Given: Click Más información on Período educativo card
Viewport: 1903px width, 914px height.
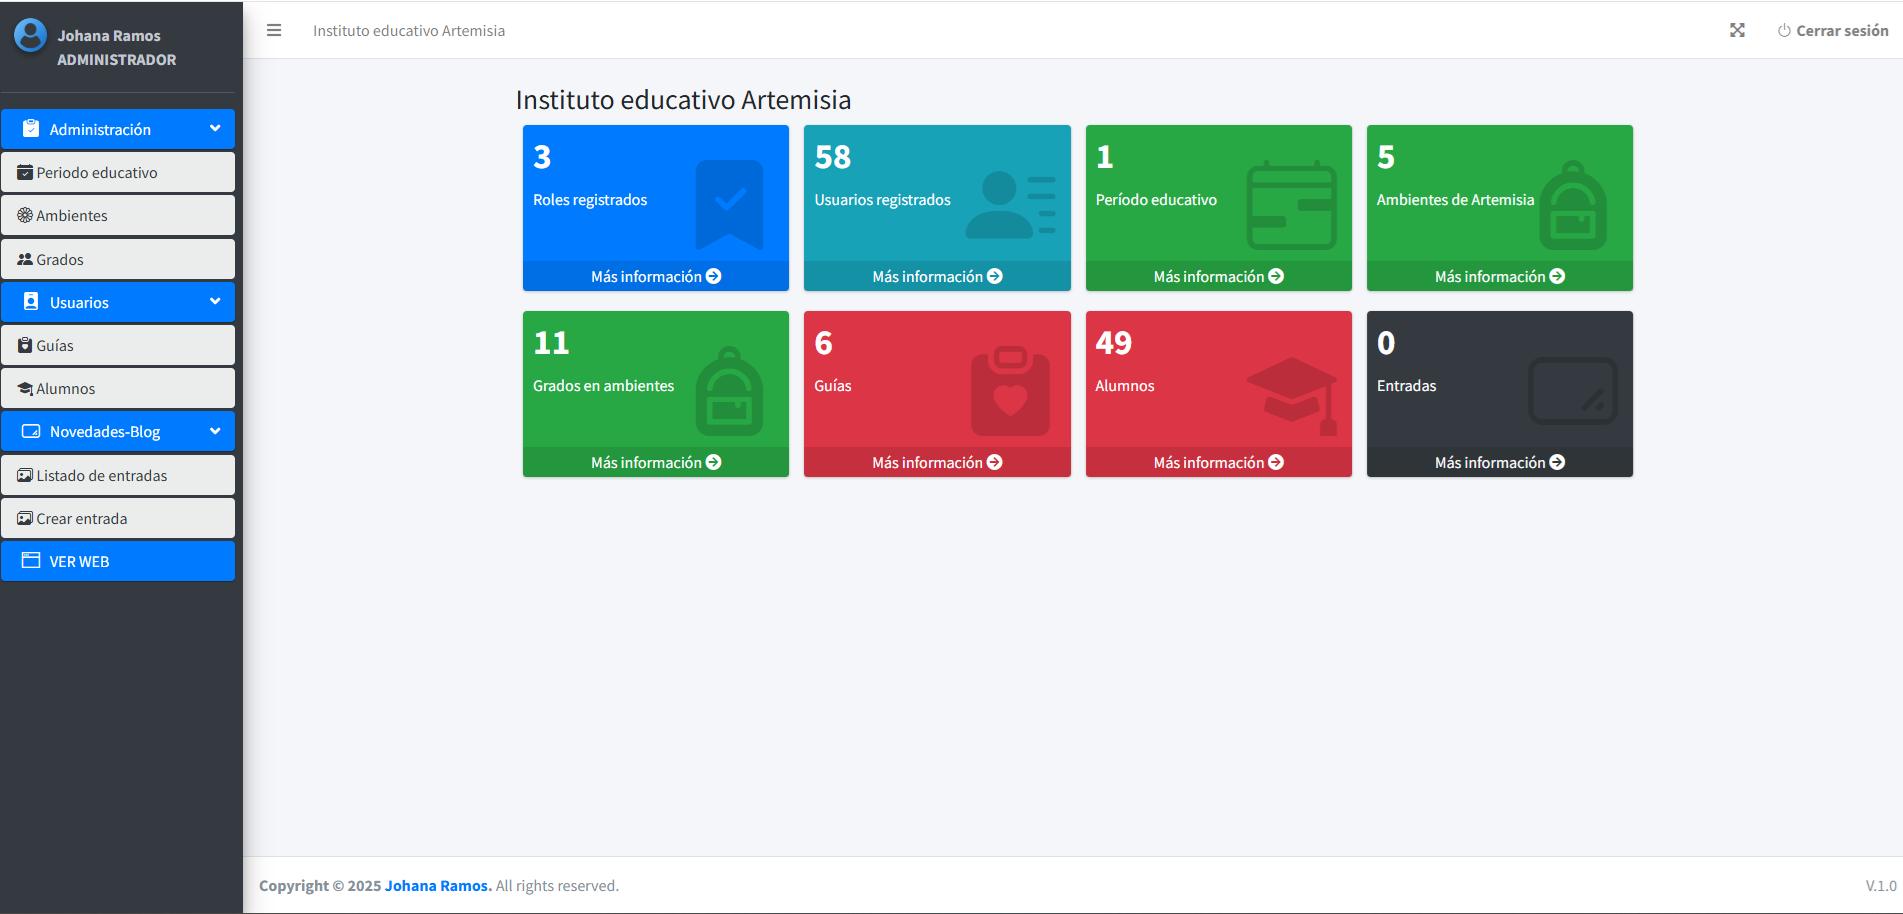Looking at the screenshot, I should point(1218,276).
